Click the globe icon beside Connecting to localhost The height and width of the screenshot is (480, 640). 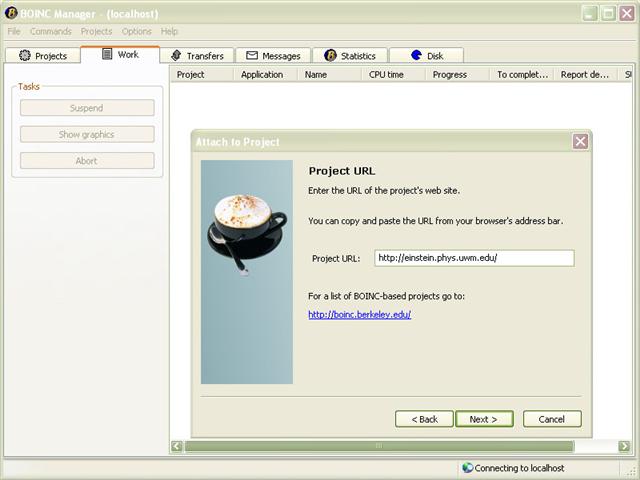point(467,468)
